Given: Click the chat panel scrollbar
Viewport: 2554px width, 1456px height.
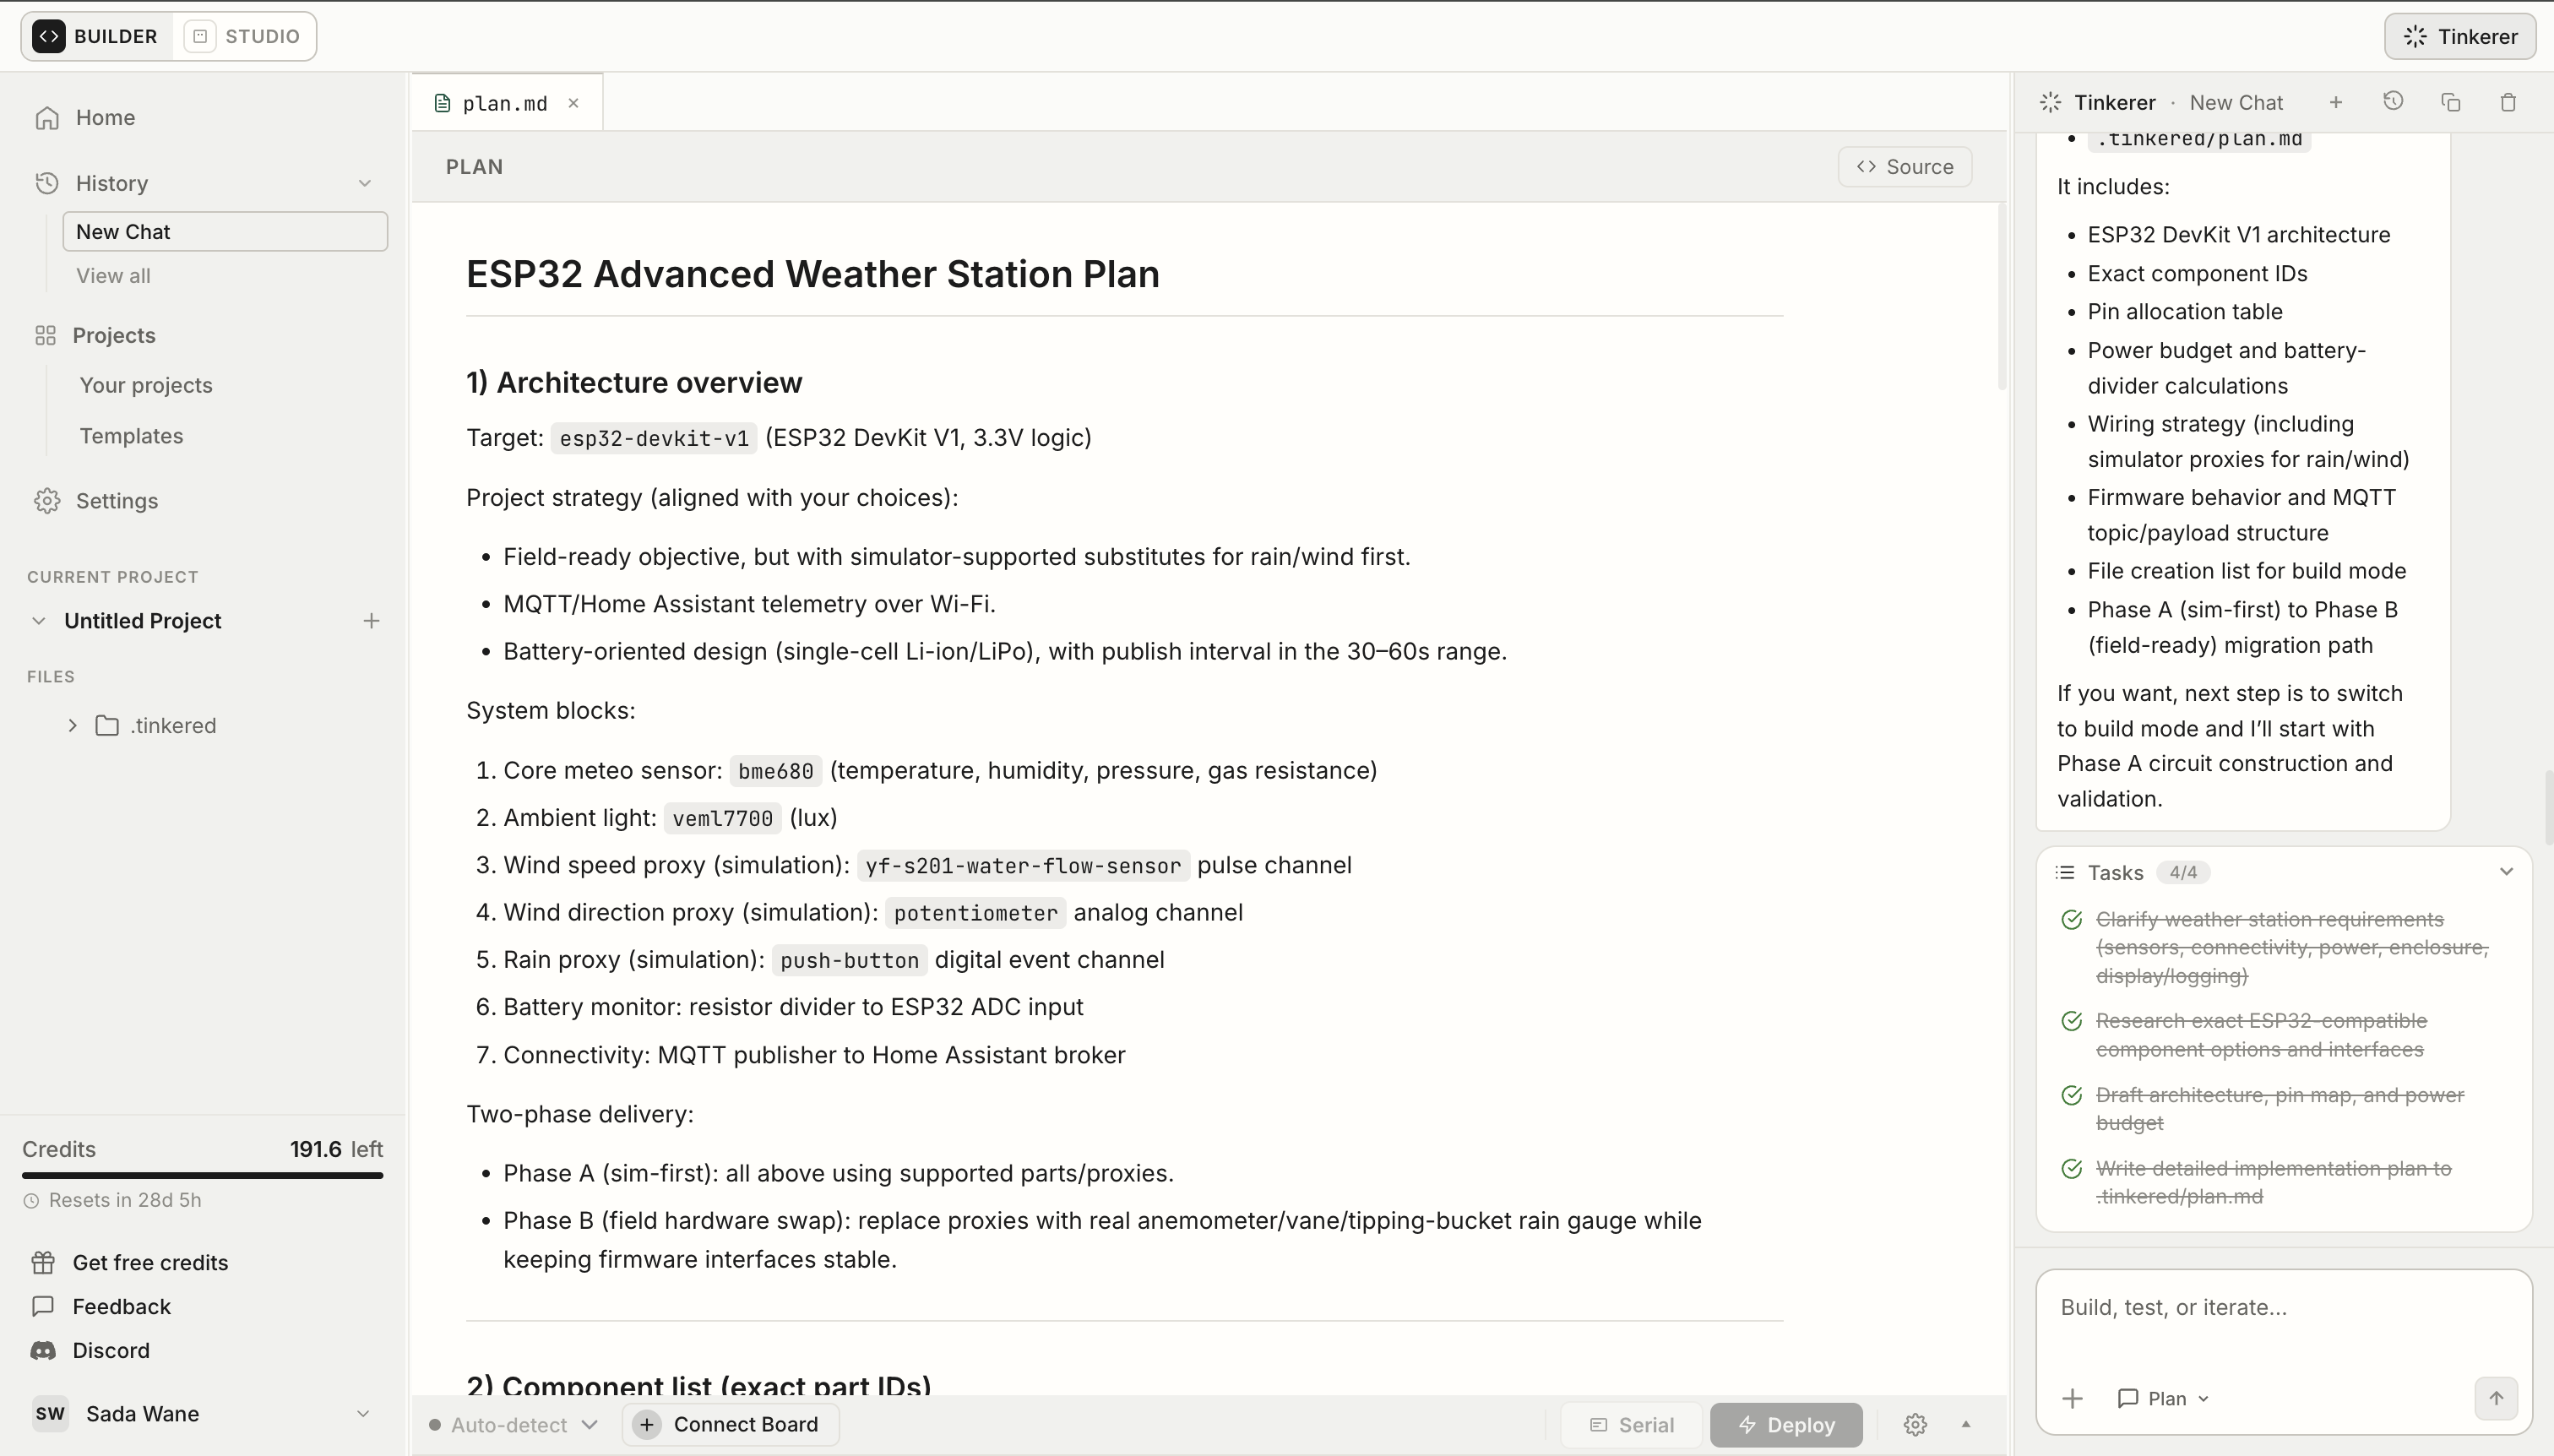Looking at the screenshot, I should tap(2548, 808).
